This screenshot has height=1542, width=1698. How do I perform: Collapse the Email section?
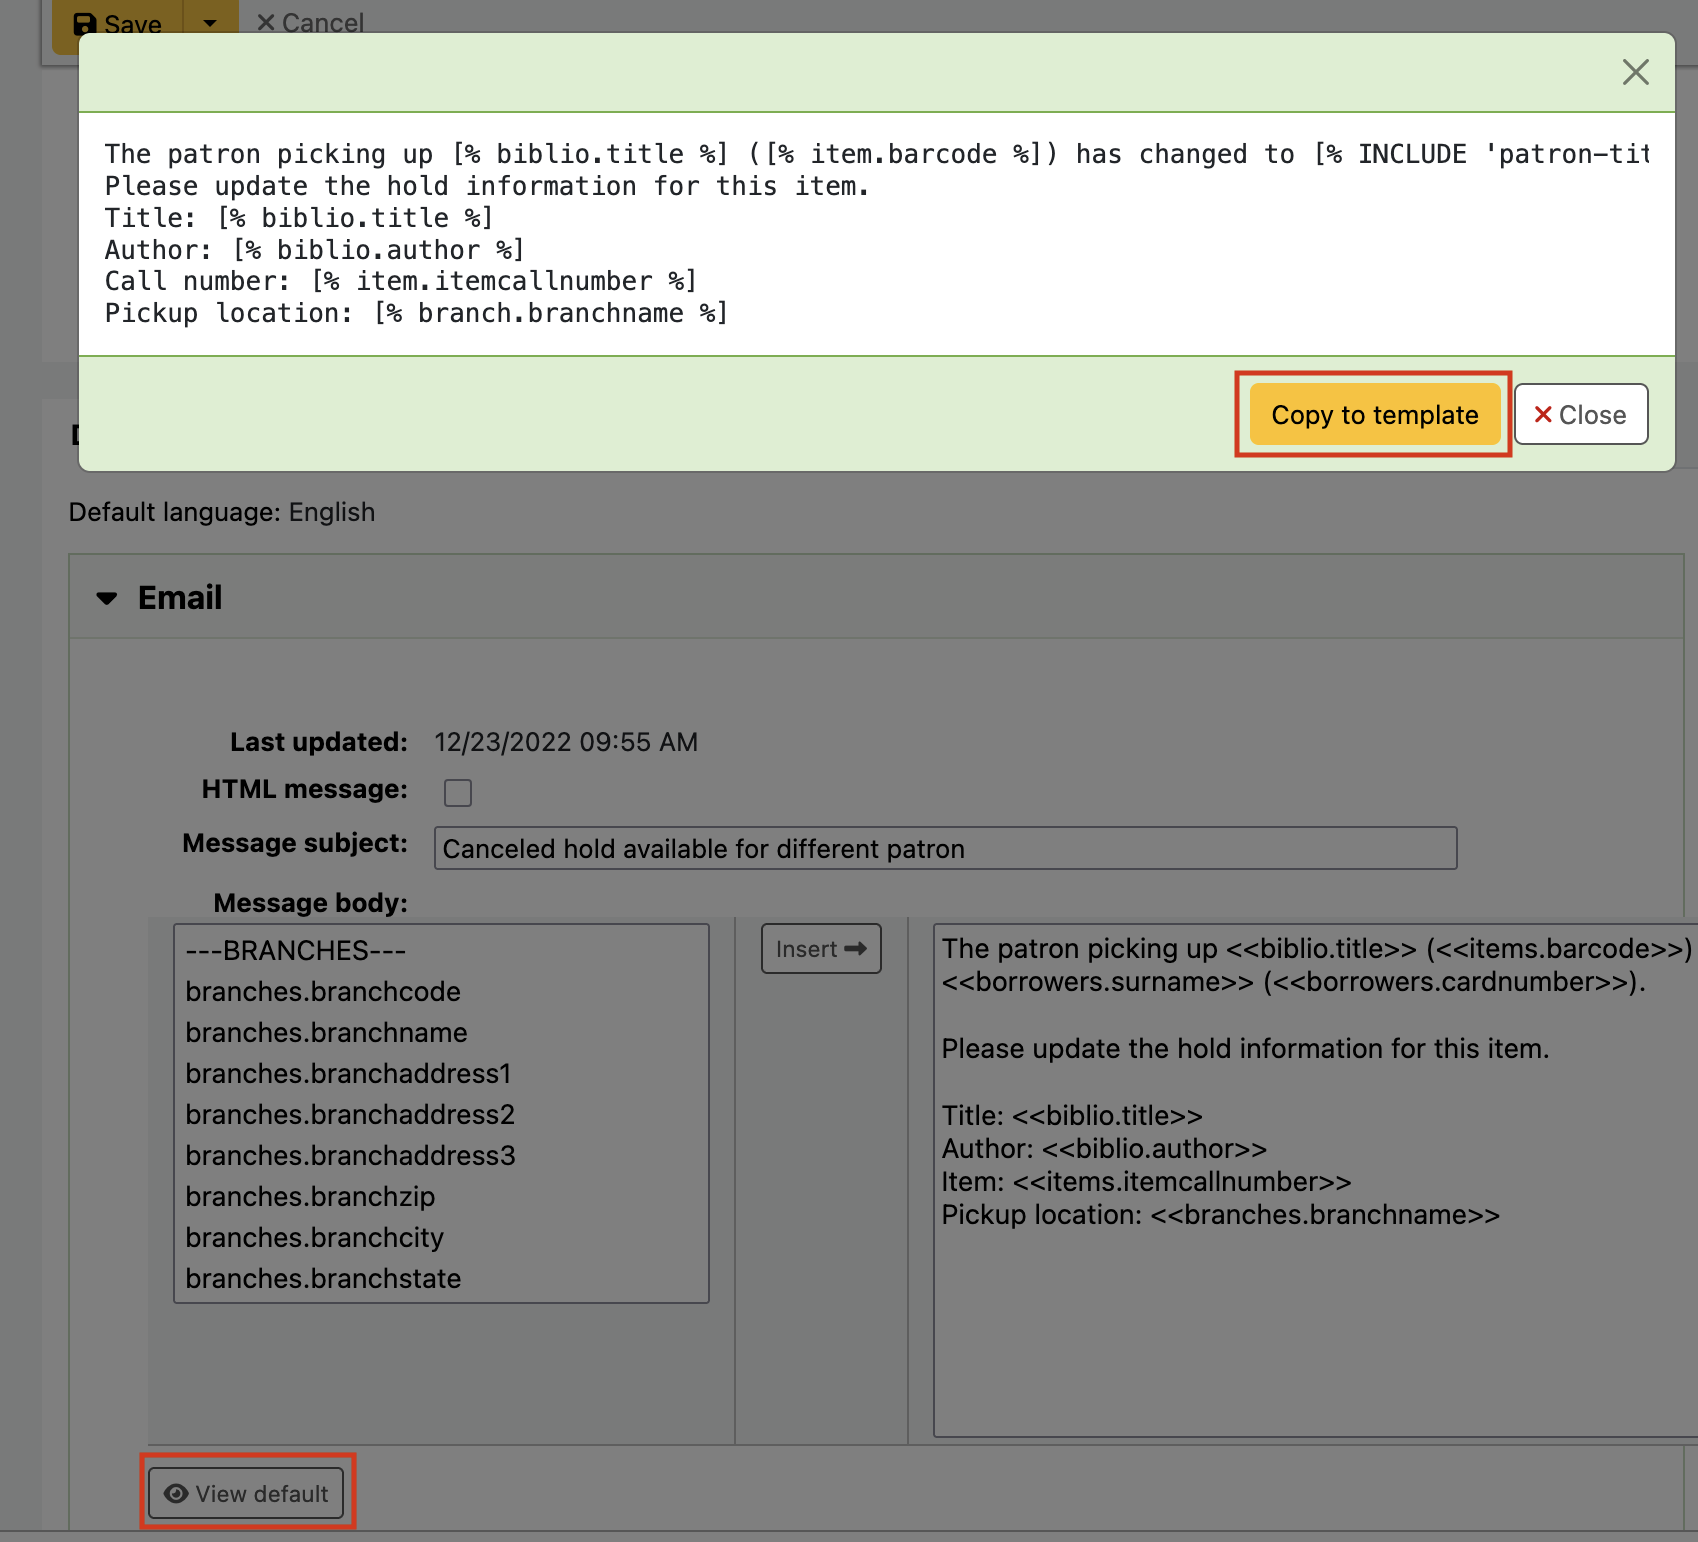pos(107,598)
